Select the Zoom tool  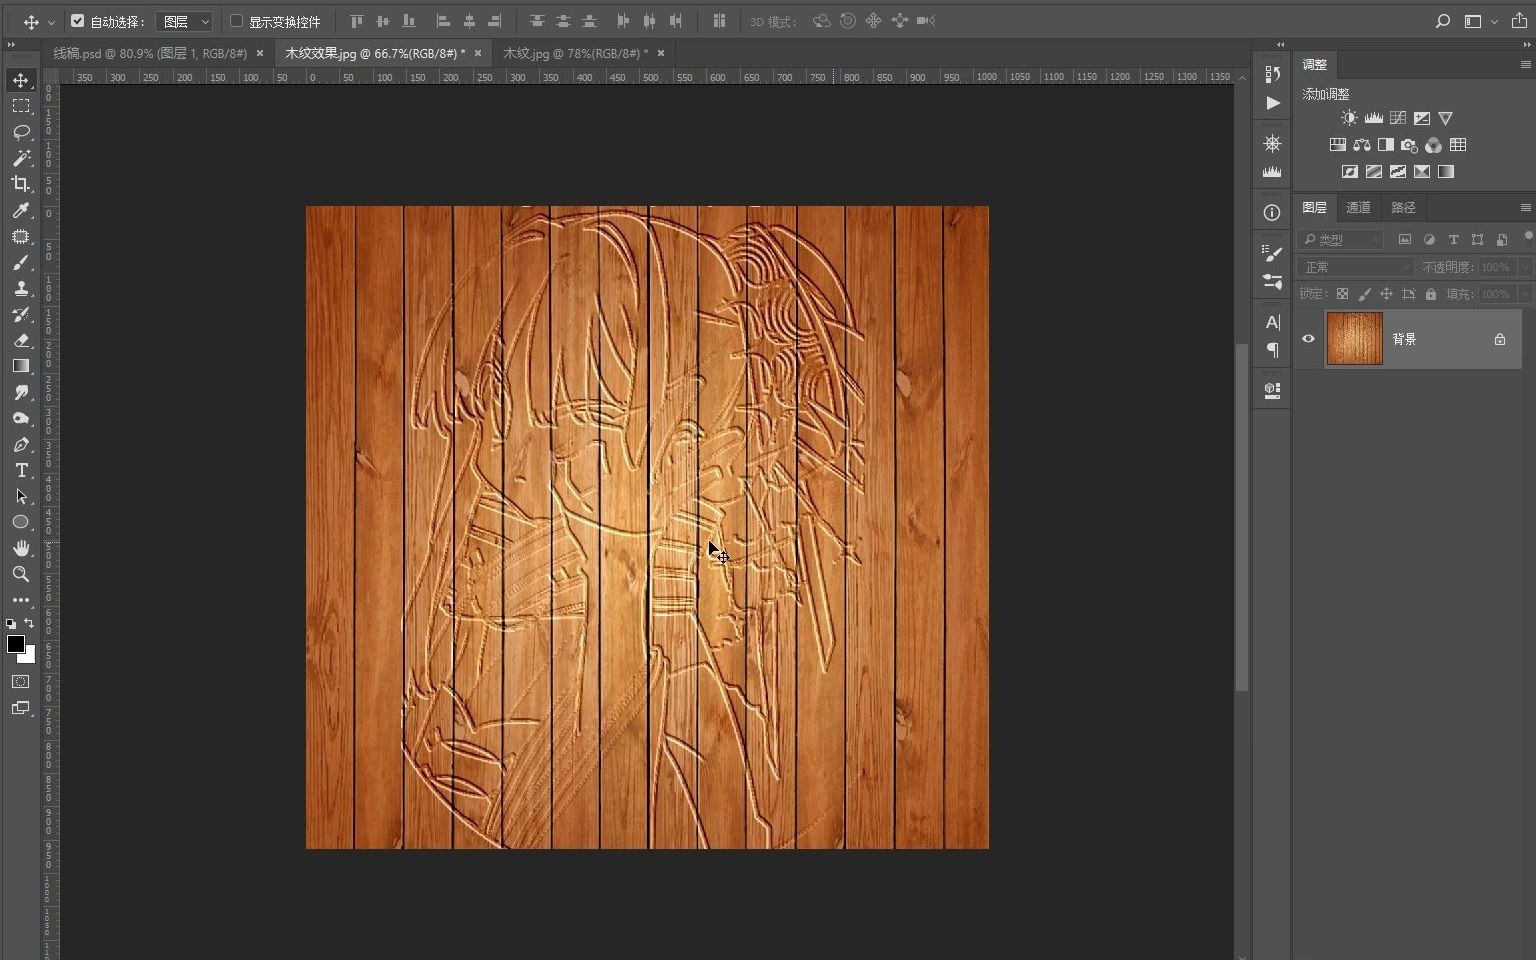click(x=21, y=574)
